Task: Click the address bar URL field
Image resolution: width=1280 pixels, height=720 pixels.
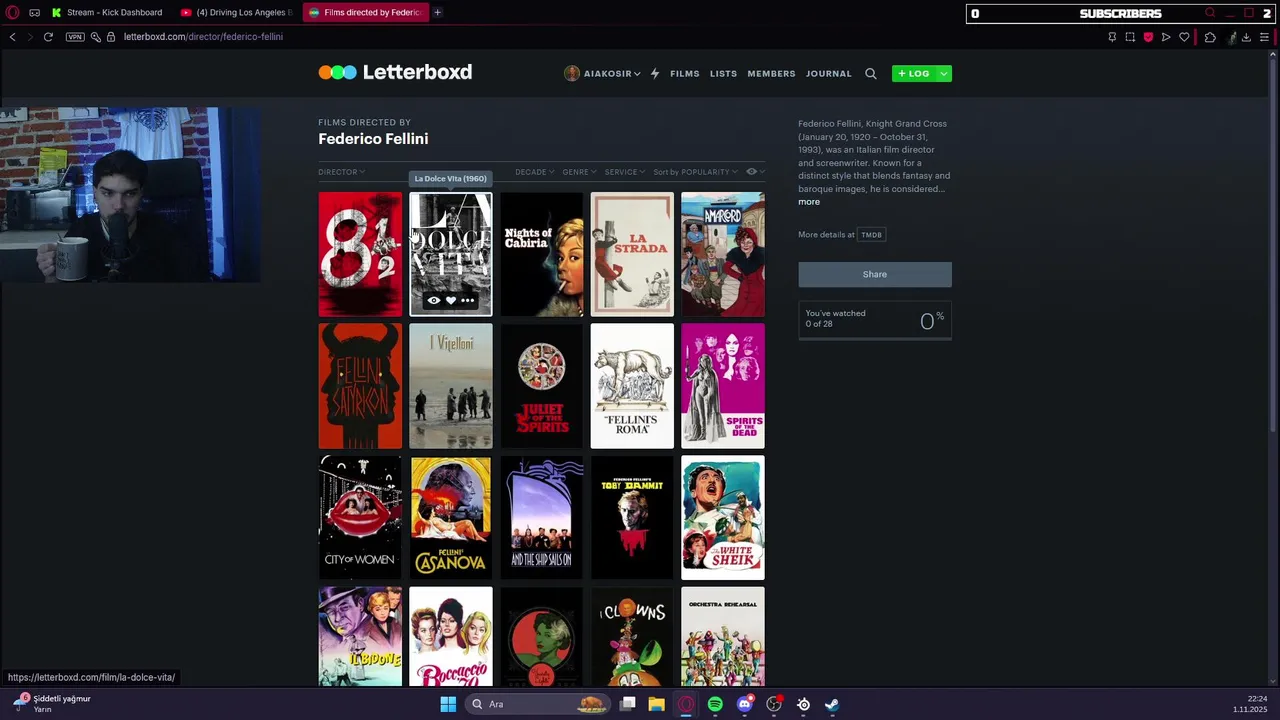Action: coord(203,37)
